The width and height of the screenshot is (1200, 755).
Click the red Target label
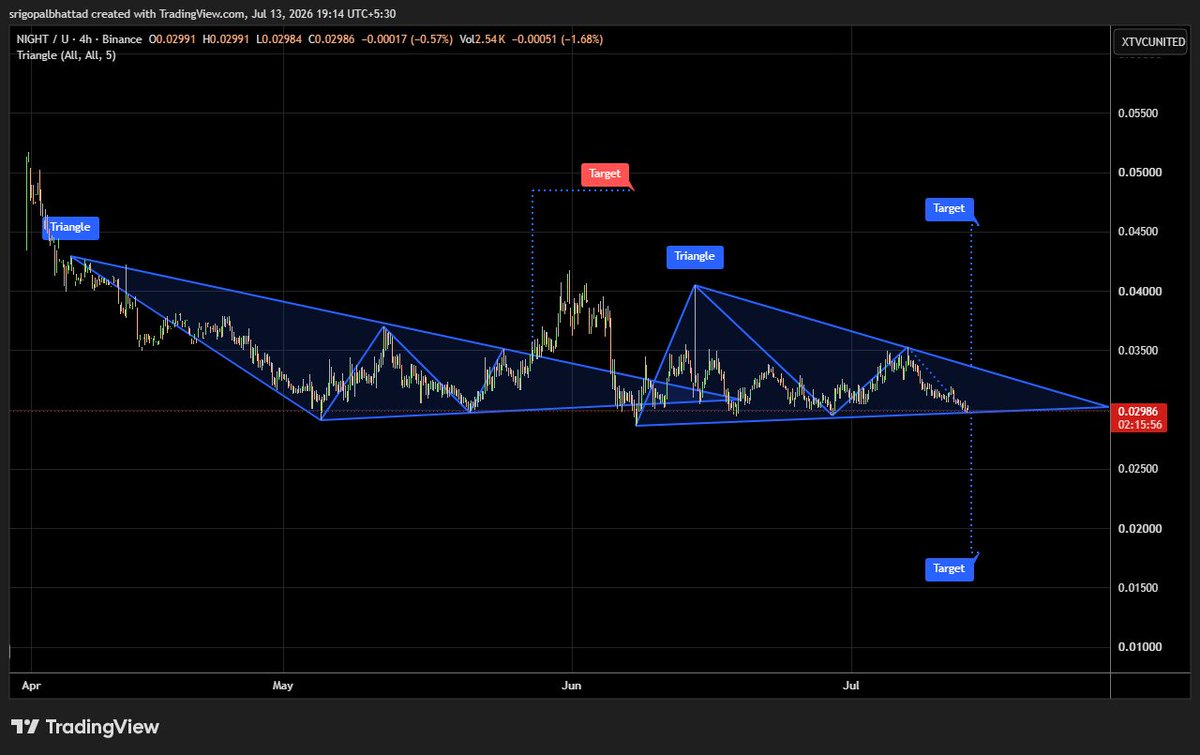point(605,173)
